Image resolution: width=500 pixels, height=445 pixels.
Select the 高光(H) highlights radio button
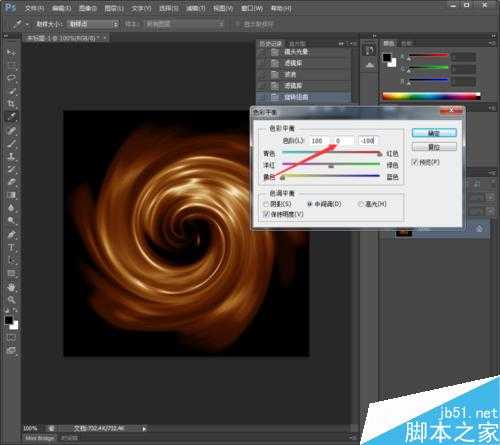click(360, 204)
